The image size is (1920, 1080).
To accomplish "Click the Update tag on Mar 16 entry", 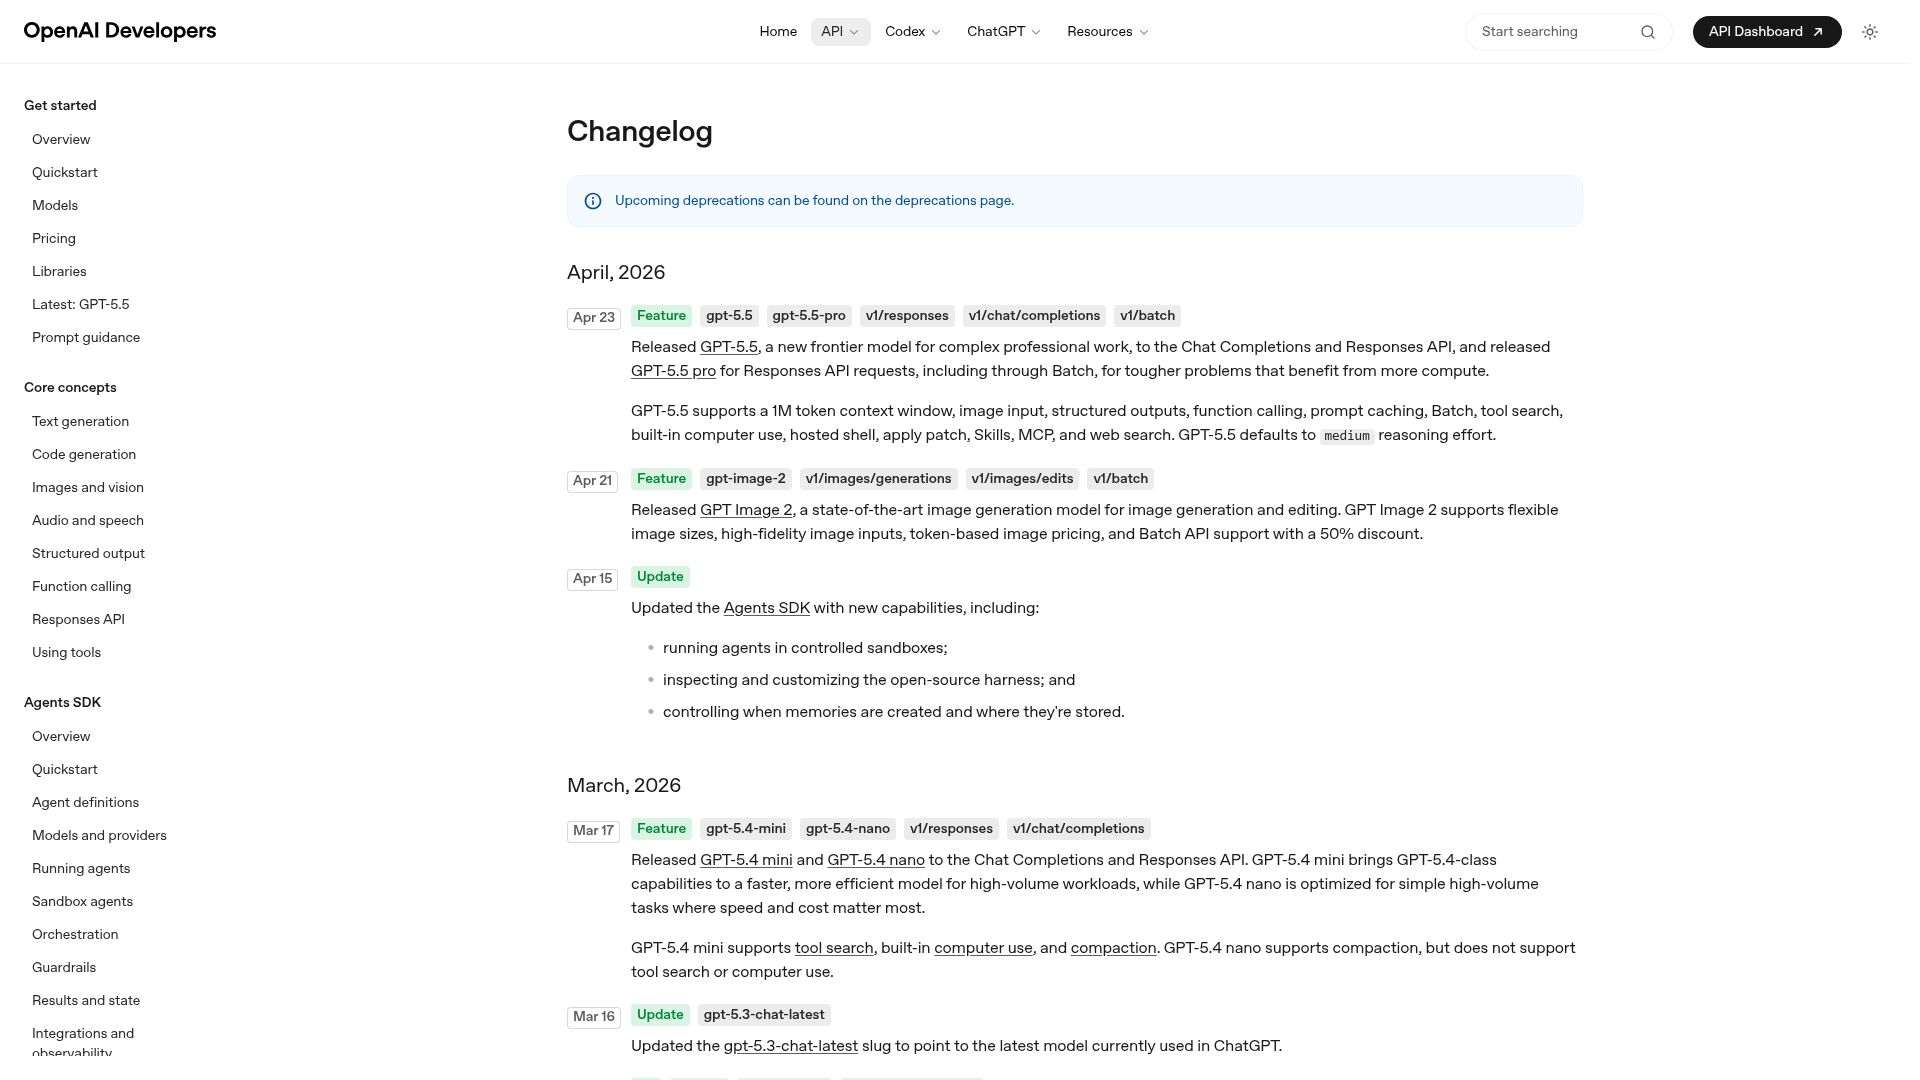I will (660, 1015).
